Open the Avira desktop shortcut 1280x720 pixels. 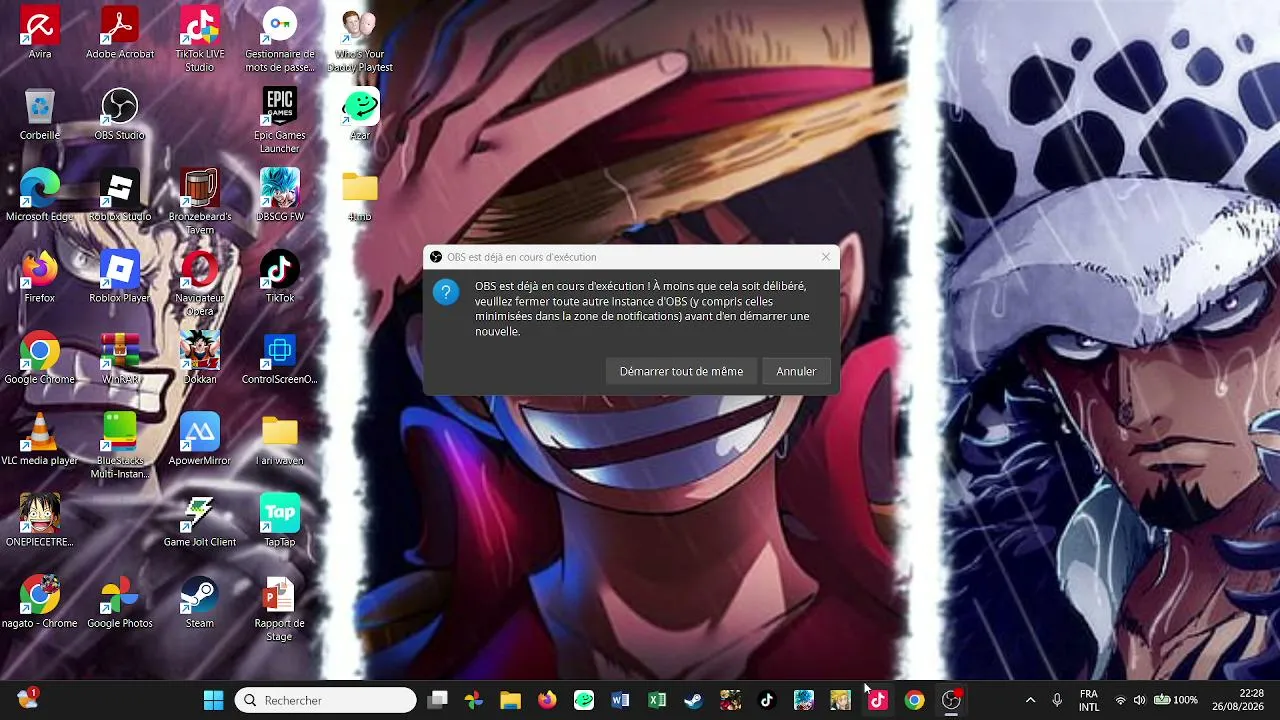[x=40, y=33]
